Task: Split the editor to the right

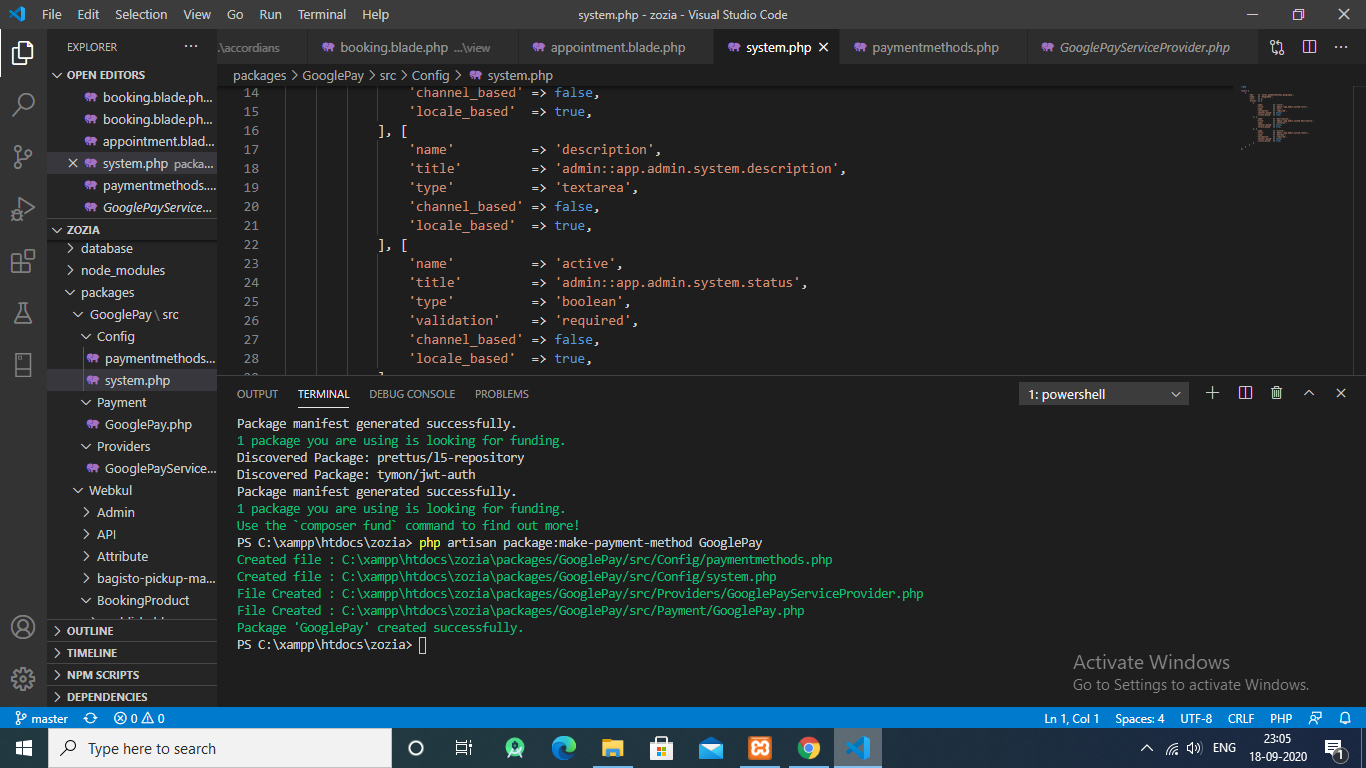Action: pos(1309,47)
